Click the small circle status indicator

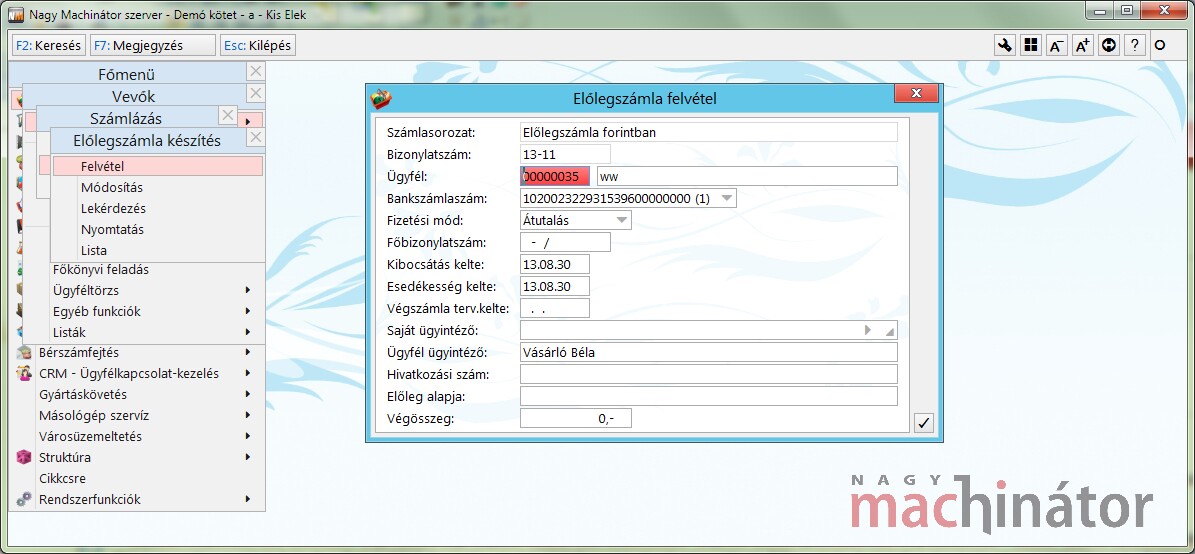1160,46
